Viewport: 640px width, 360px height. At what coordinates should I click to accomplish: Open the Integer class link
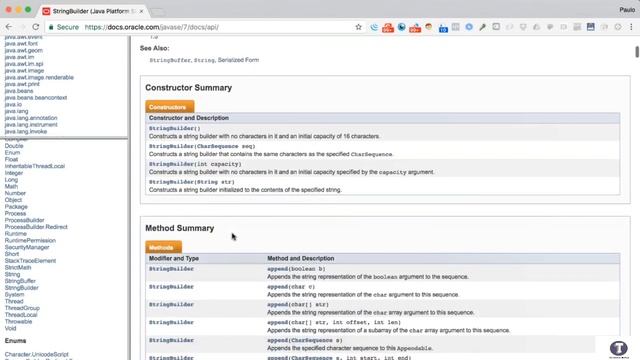pyautogui.click(x=14, y=173)
